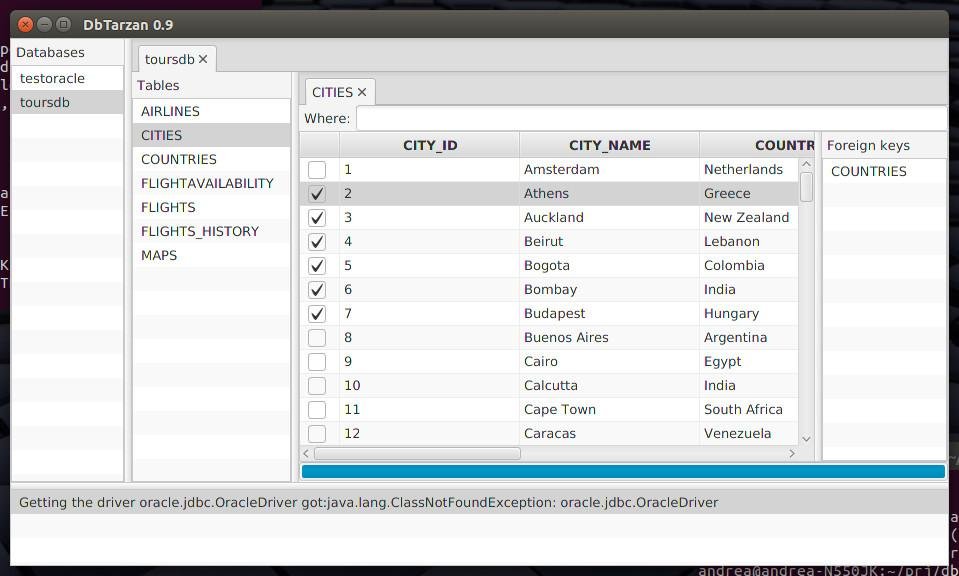Select the Calcutta city name cell
Viewport: 959px width, 576px height.
609,386
